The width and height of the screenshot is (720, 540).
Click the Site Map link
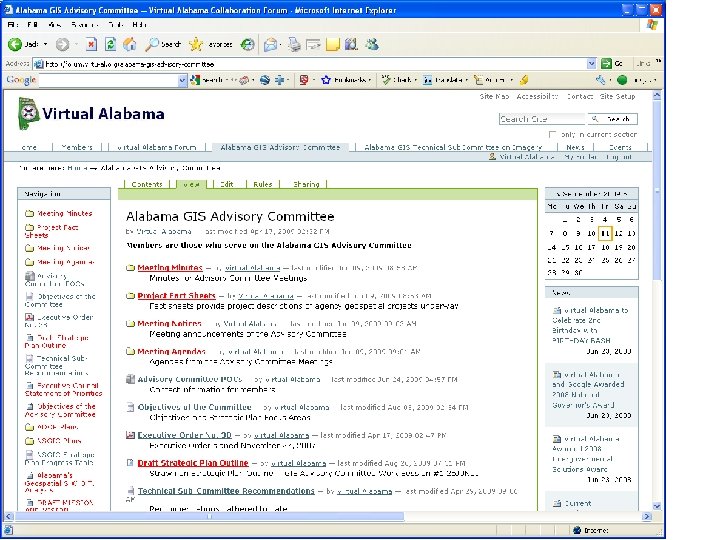[x=494, y=96]
